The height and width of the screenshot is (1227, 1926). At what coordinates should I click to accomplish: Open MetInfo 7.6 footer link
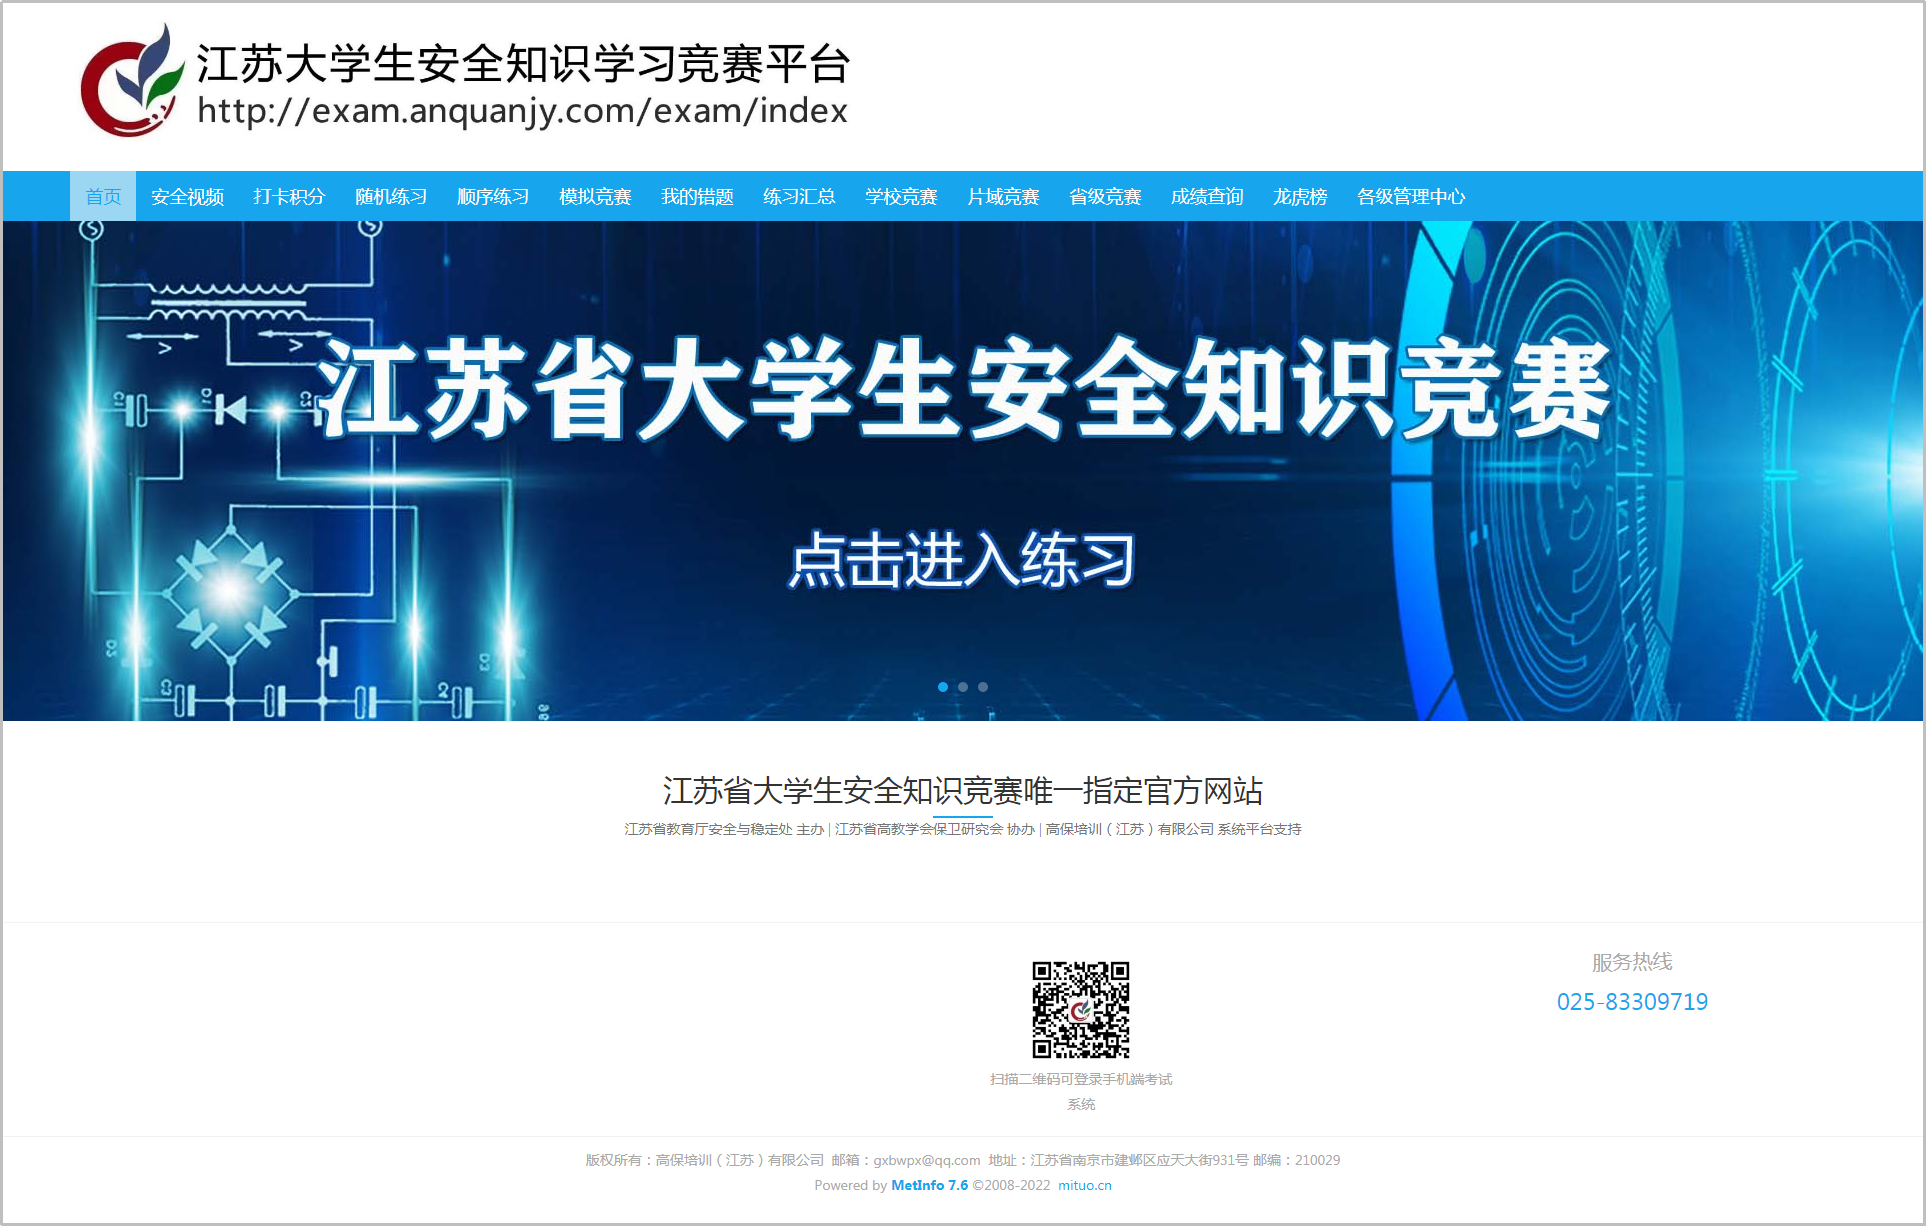929,1185
